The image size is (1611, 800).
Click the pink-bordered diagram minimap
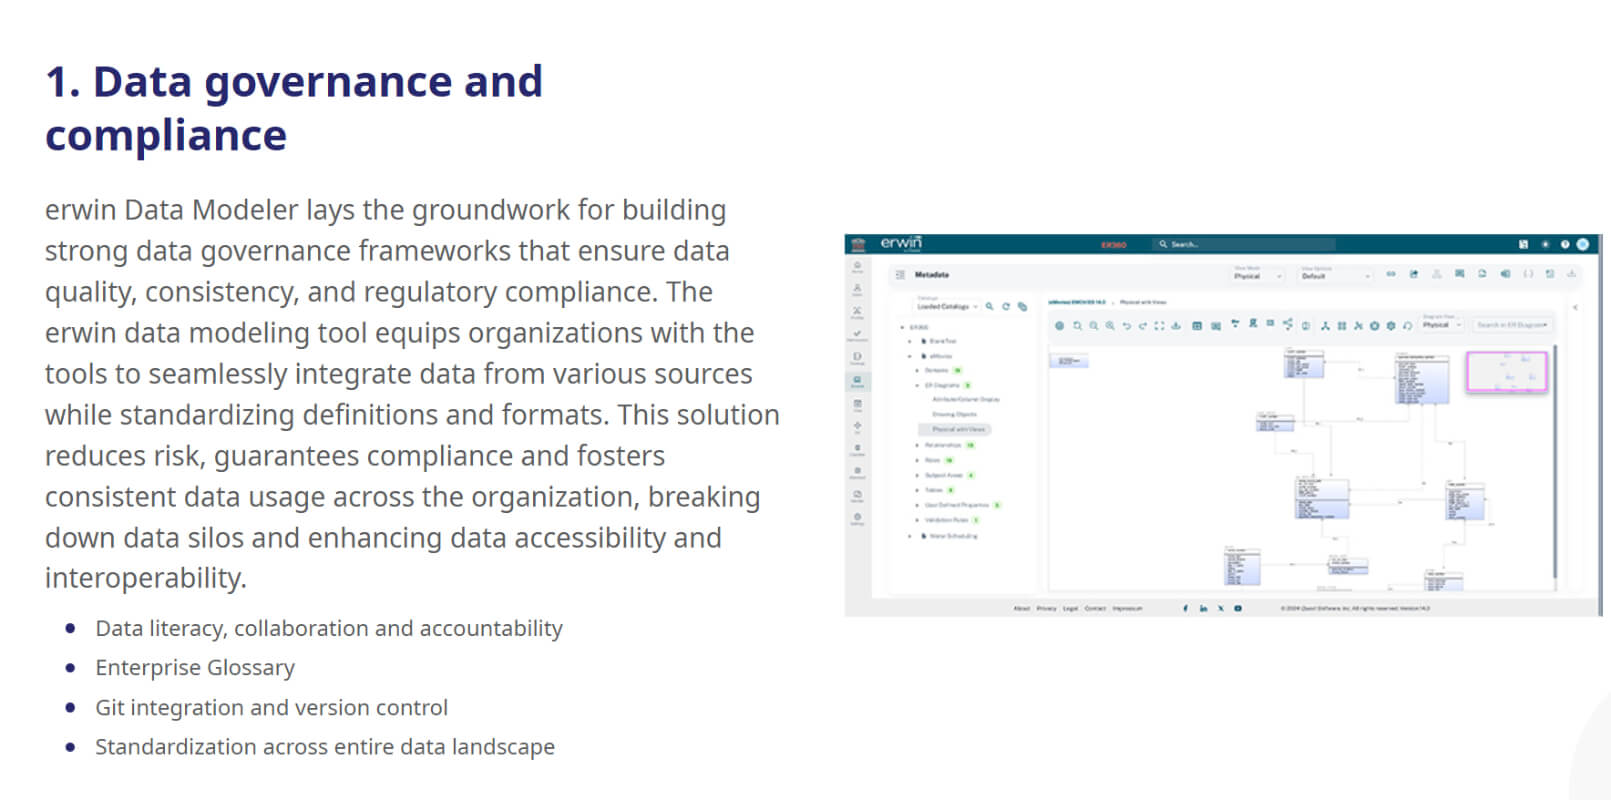[x=1506, y=372]
